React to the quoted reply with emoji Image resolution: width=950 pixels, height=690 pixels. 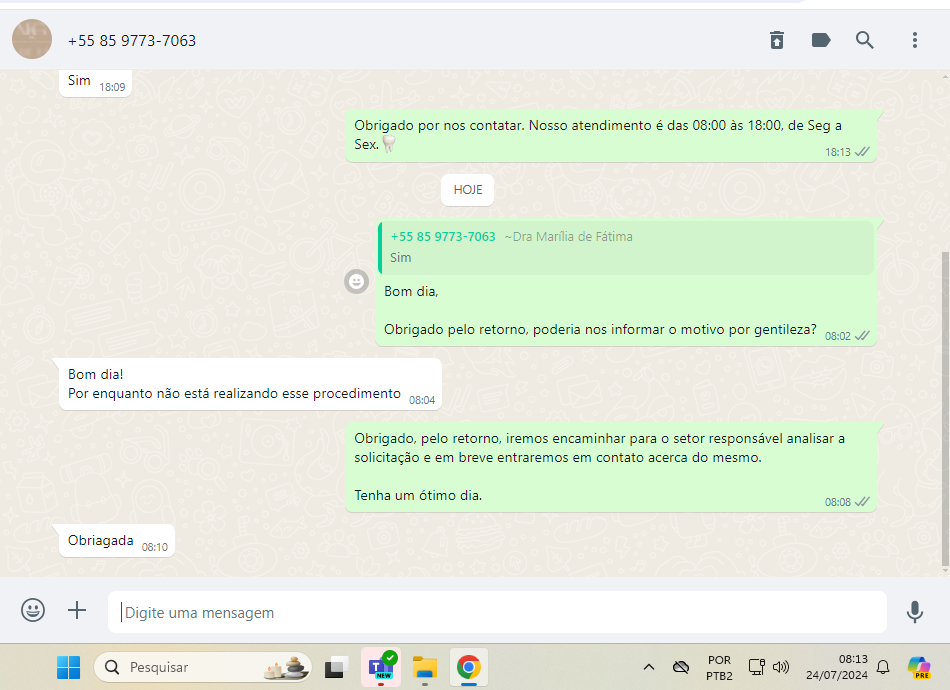(356, 282)
